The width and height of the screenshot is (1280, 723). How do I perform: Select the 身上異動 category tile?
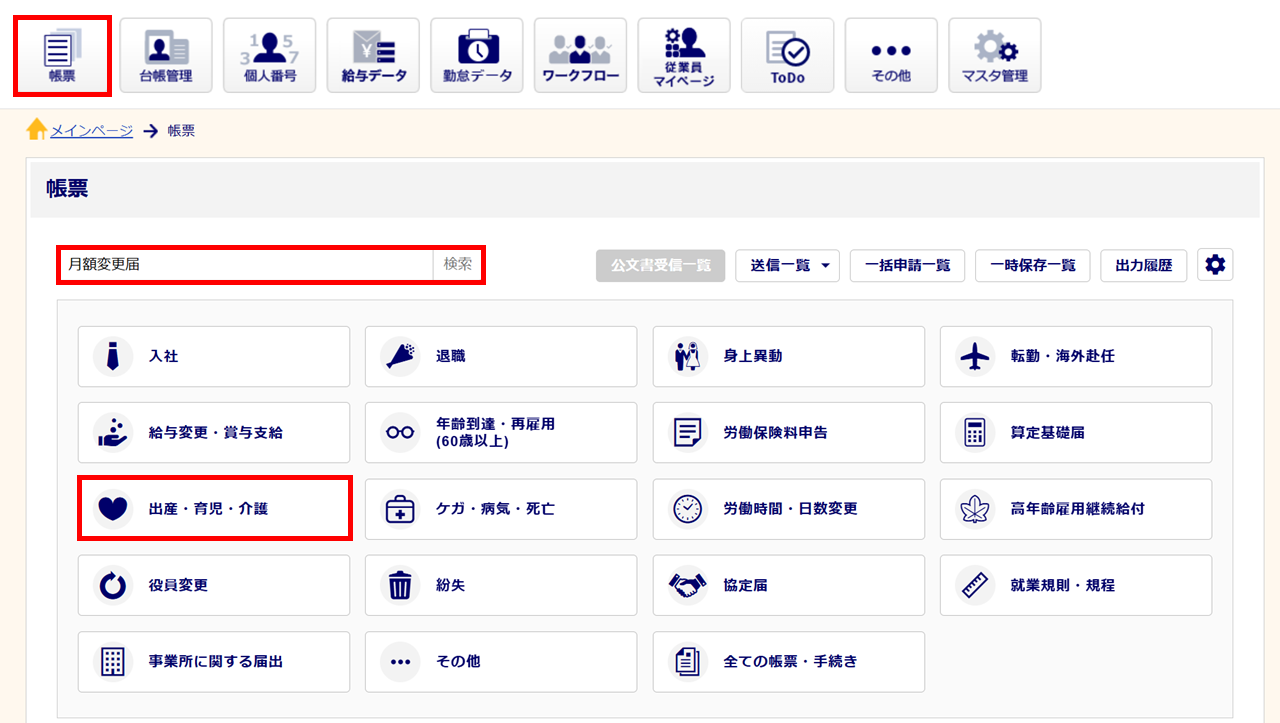[789, 356]
